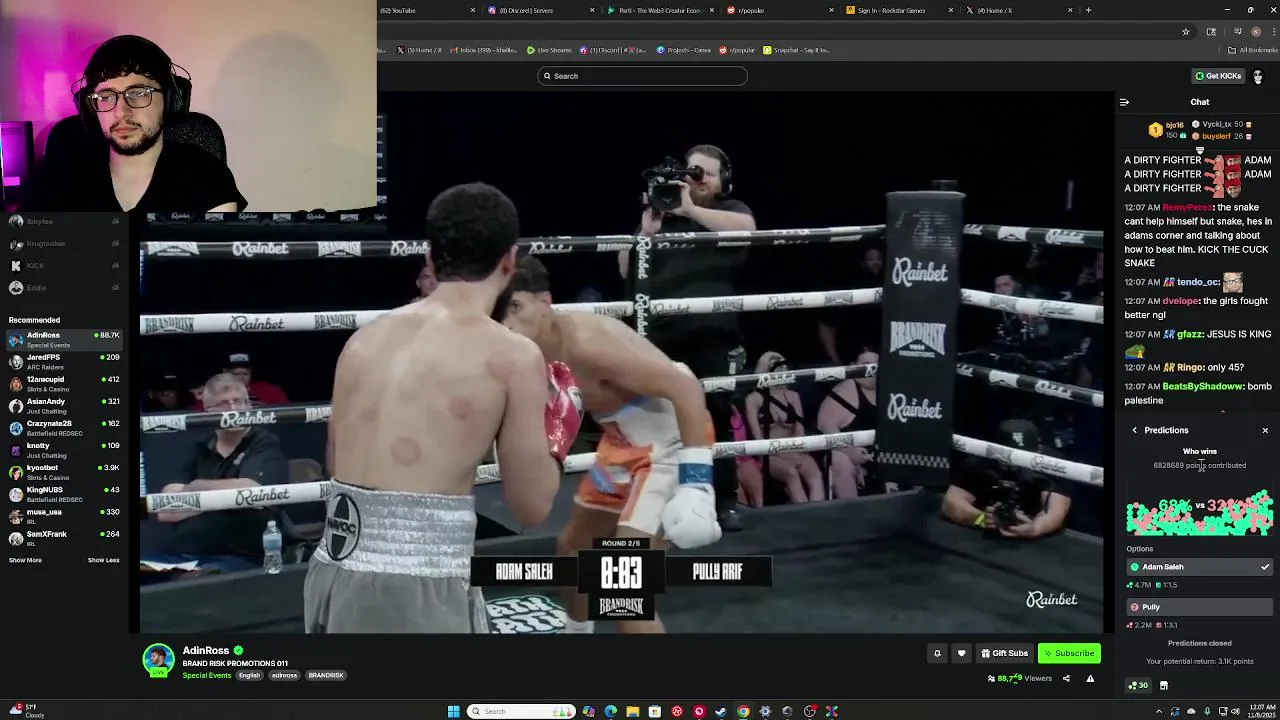
Task: Select the Adam Saleh prediction option
Action: click(1199, 567)
